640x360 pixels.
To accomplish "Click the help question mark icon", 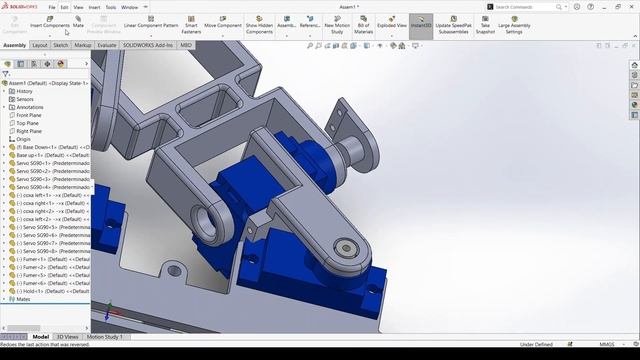I will pyautogui.click(x=590, y=7).
